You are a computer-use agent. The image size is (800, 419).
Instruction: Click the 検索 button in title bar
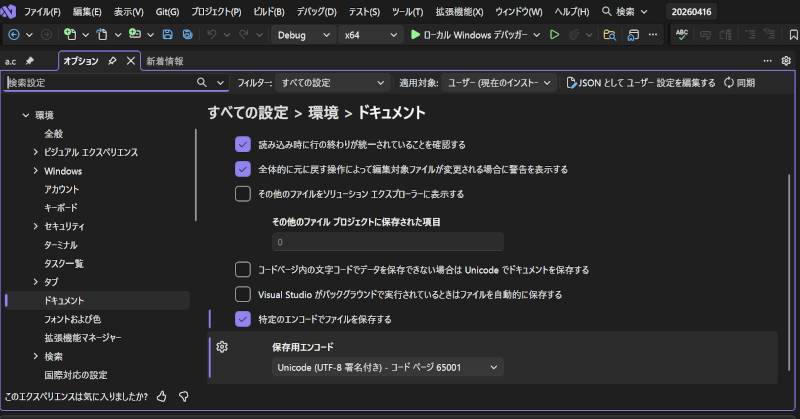625,11
